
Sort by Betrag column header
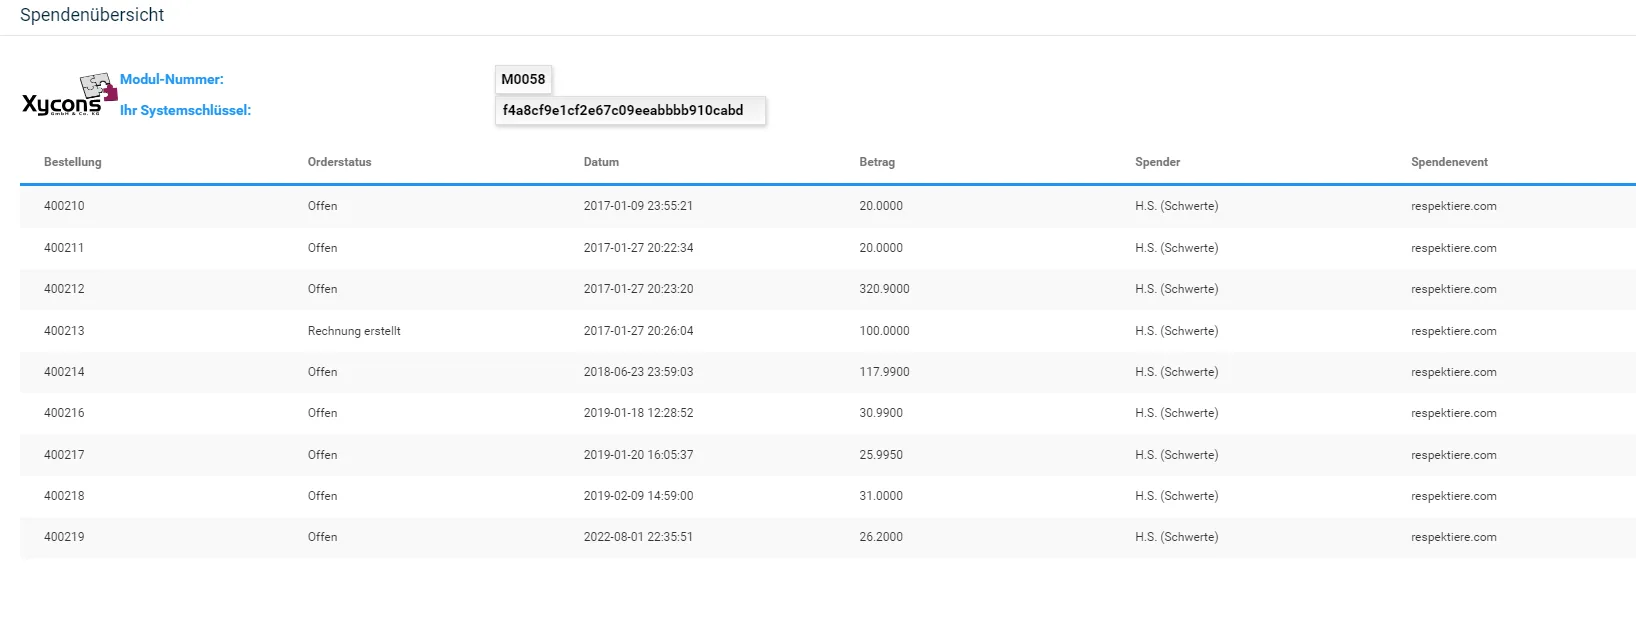(877, 162)
